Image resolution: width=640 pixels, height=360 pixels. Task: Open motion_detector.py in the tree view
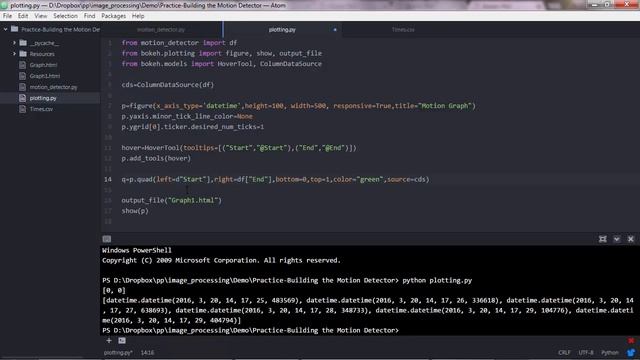point(53,87)
